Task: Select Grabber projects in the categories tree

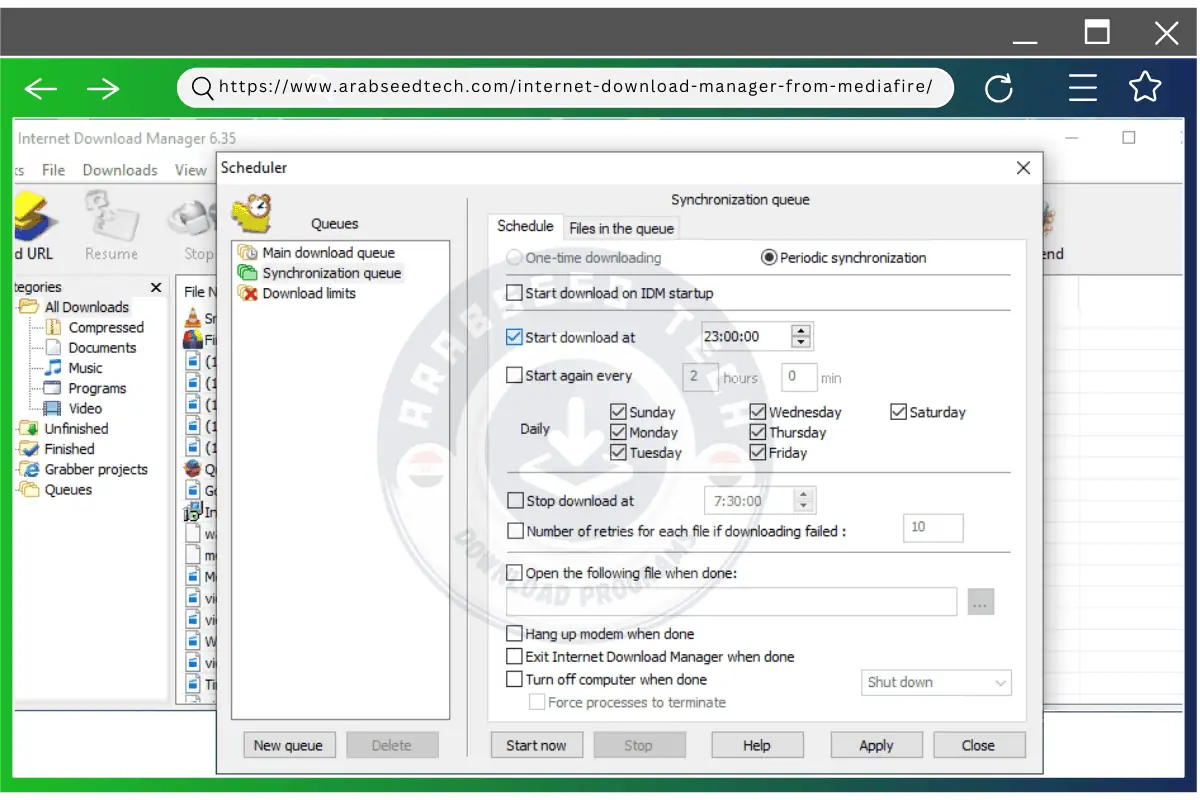Action: tap(95, 469)
